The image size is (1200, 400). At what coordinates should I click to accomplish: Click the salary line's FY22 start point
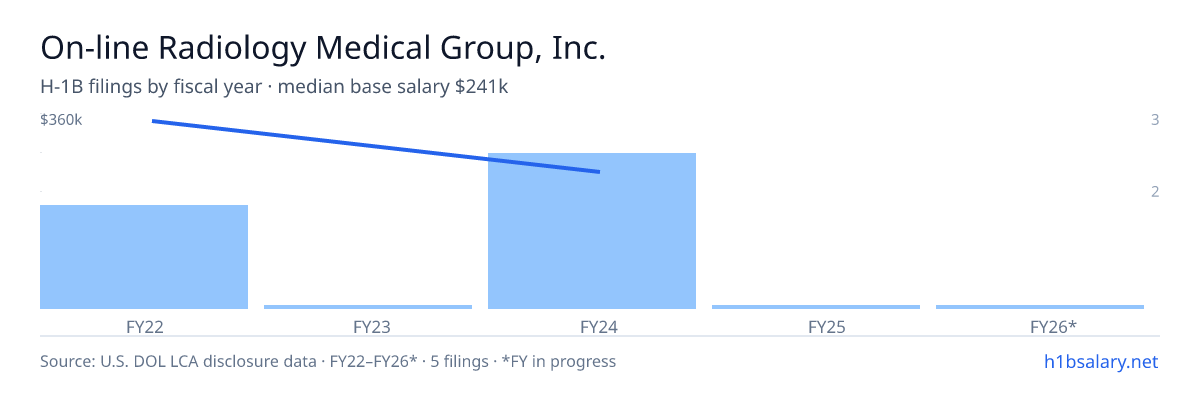coord(153,121)
